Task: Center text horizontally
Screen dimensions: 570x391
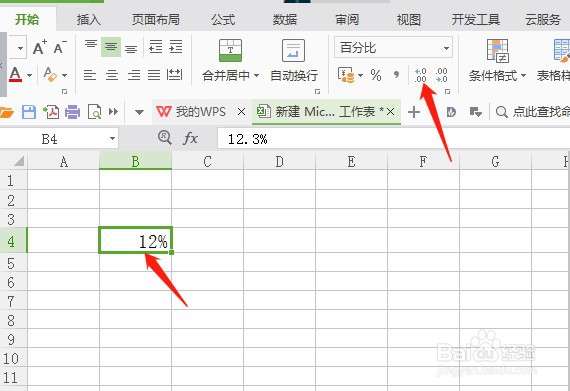Action: coord(112,75)
